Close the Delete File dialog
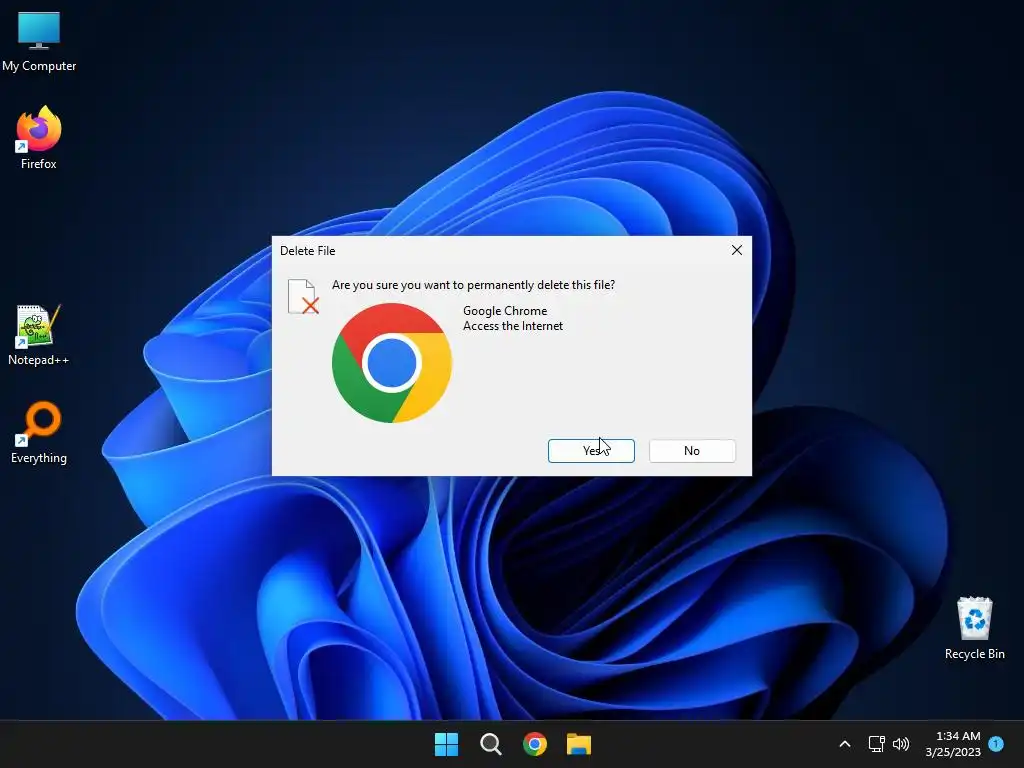 tap(737, 250)
